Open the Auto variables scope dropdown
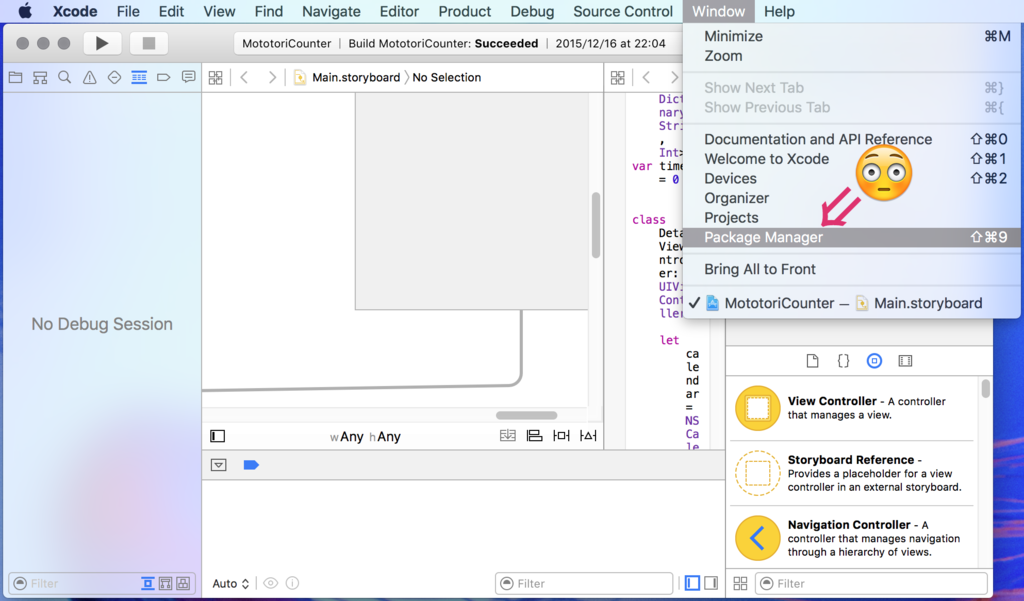The height and width of the screenshot is (601, 1024). pos(231,583)
